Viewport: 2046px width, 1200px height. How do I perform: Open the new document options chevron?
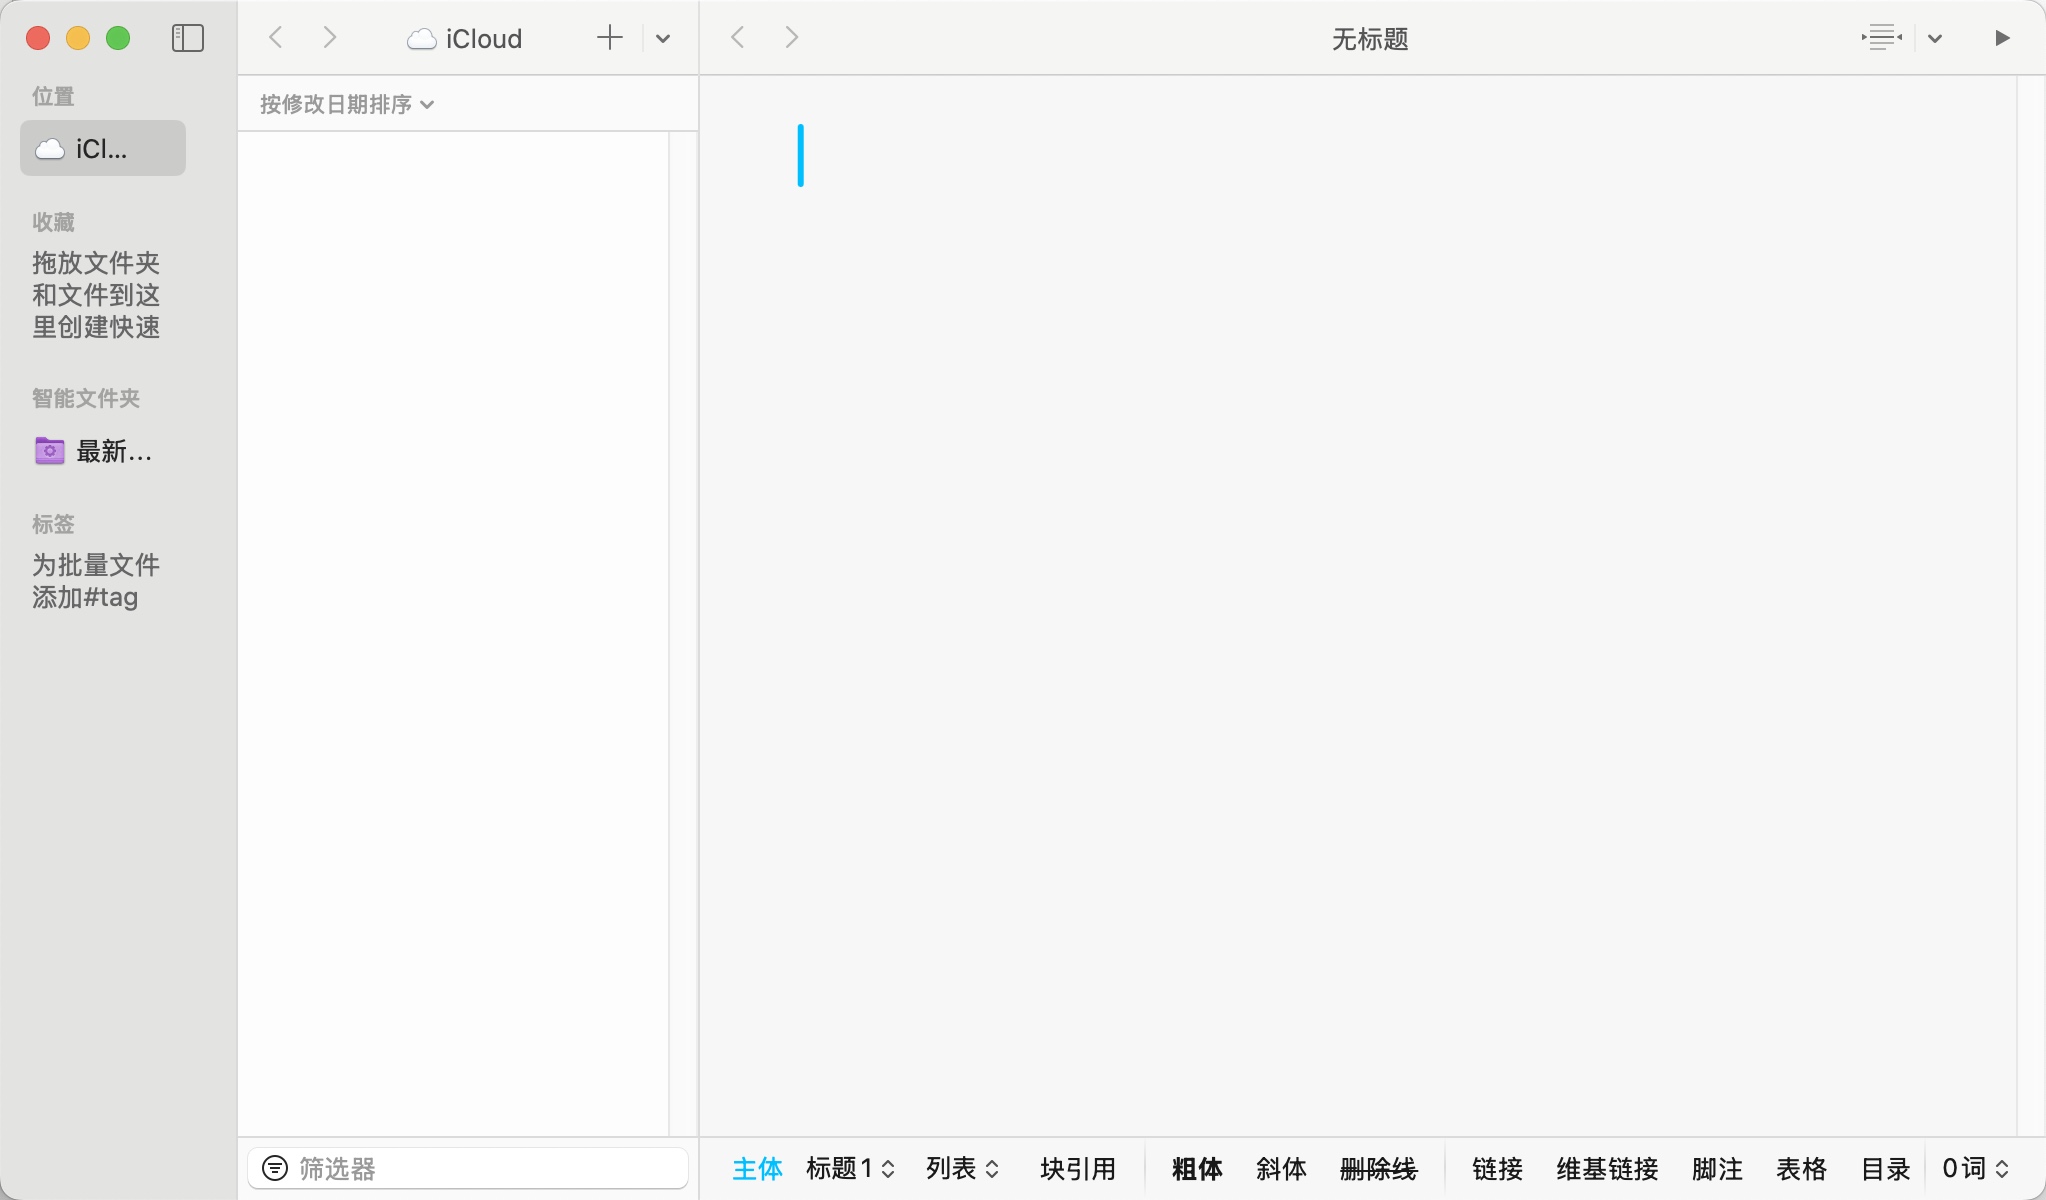point(663,39)
